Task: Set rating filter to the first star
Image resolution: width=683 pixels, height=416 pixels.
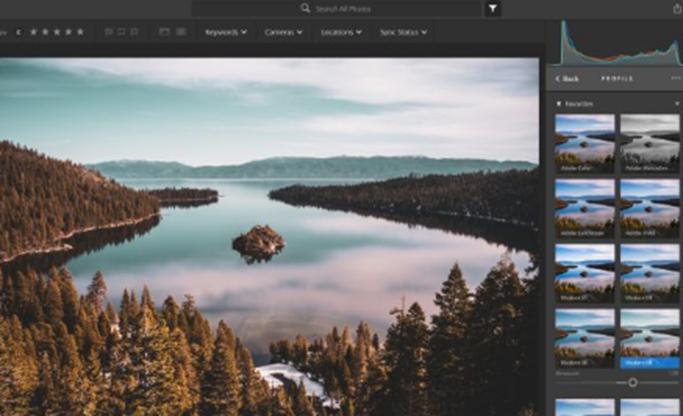Action: coord(32,32)
